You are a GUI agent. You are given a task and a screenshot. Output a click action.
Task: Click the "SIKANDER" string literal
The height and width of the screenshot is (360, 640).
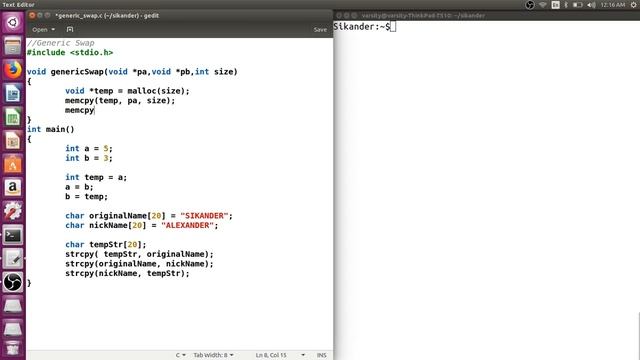tap(204, 216)
